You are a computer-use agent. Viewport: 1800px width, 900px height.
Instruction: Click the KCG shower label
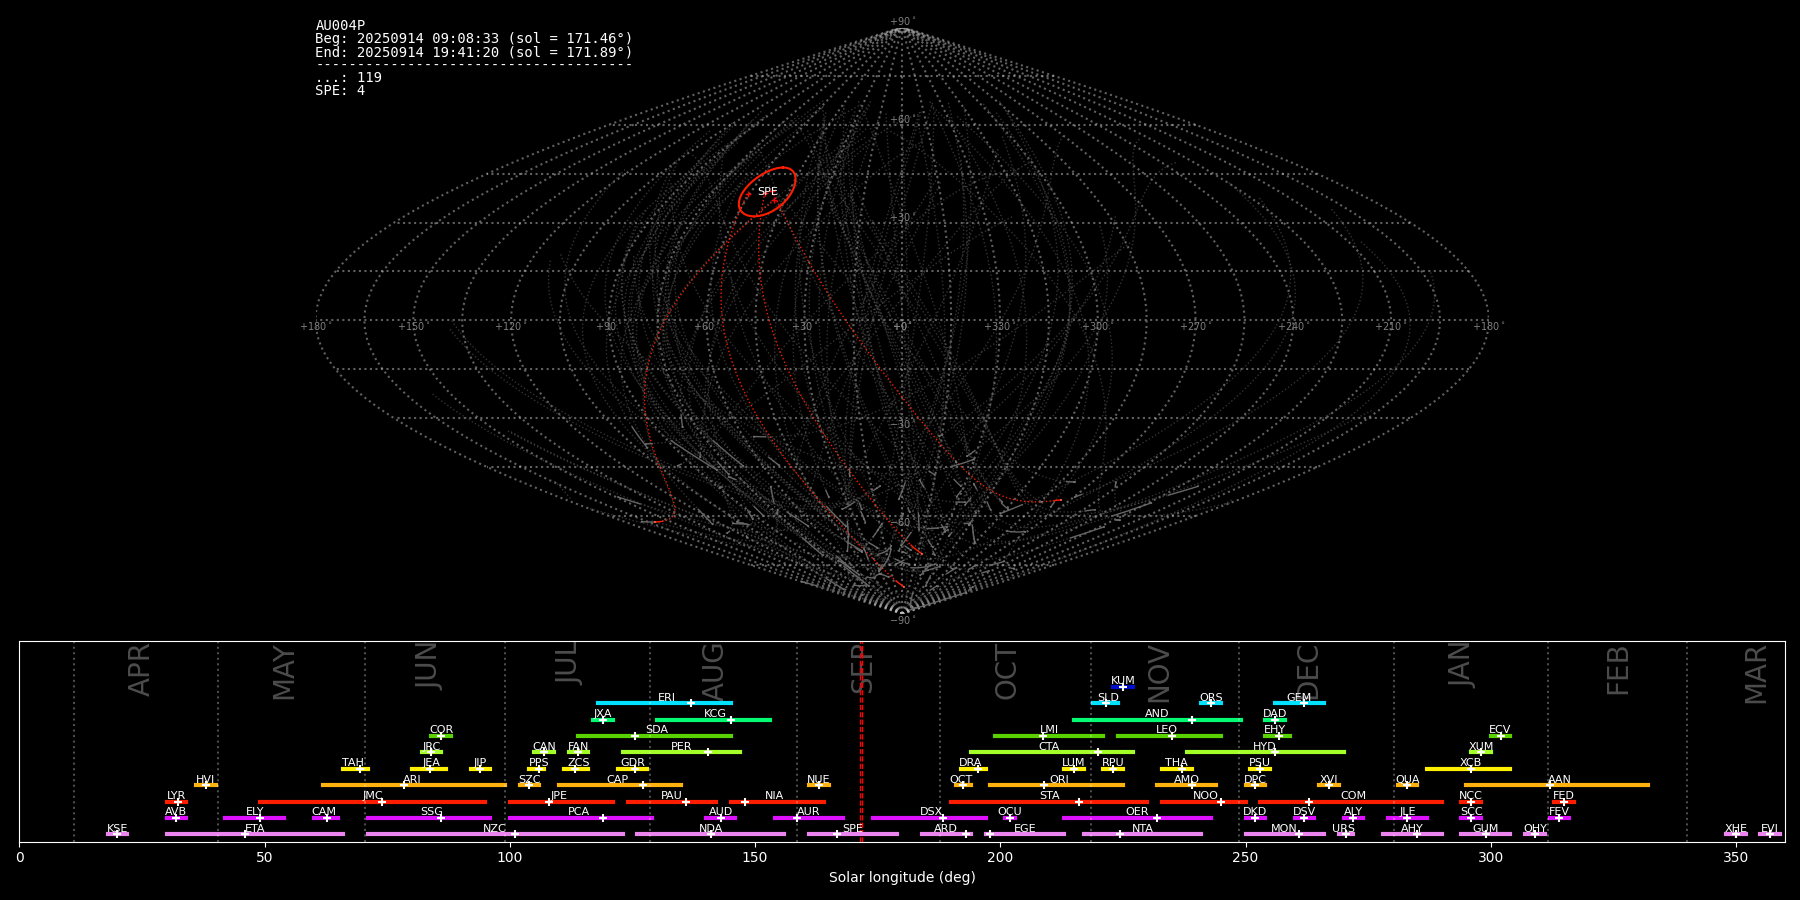tap(715, 713)
